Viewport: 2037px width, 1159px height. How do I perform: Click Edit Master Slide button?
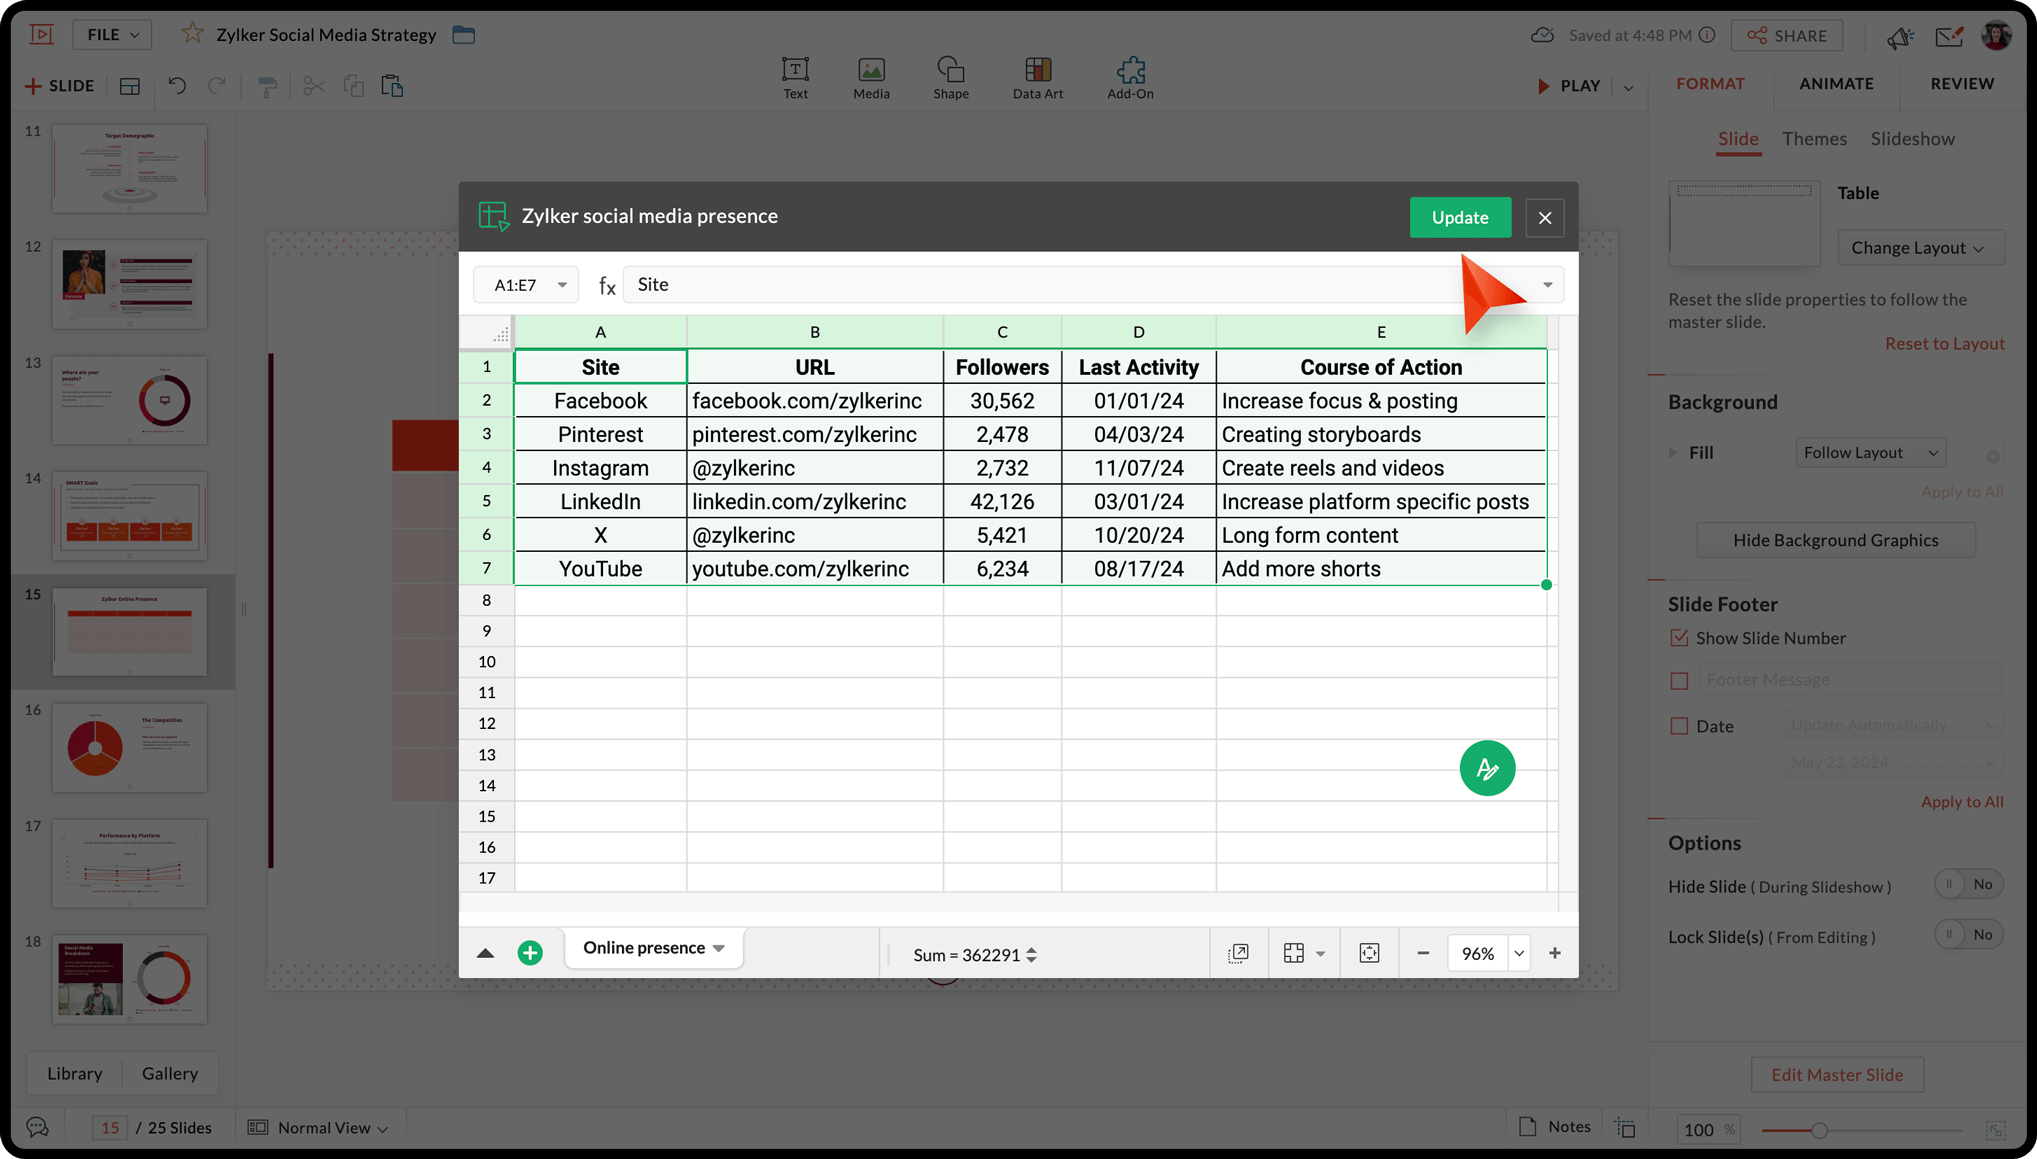click(1837, 1074)
